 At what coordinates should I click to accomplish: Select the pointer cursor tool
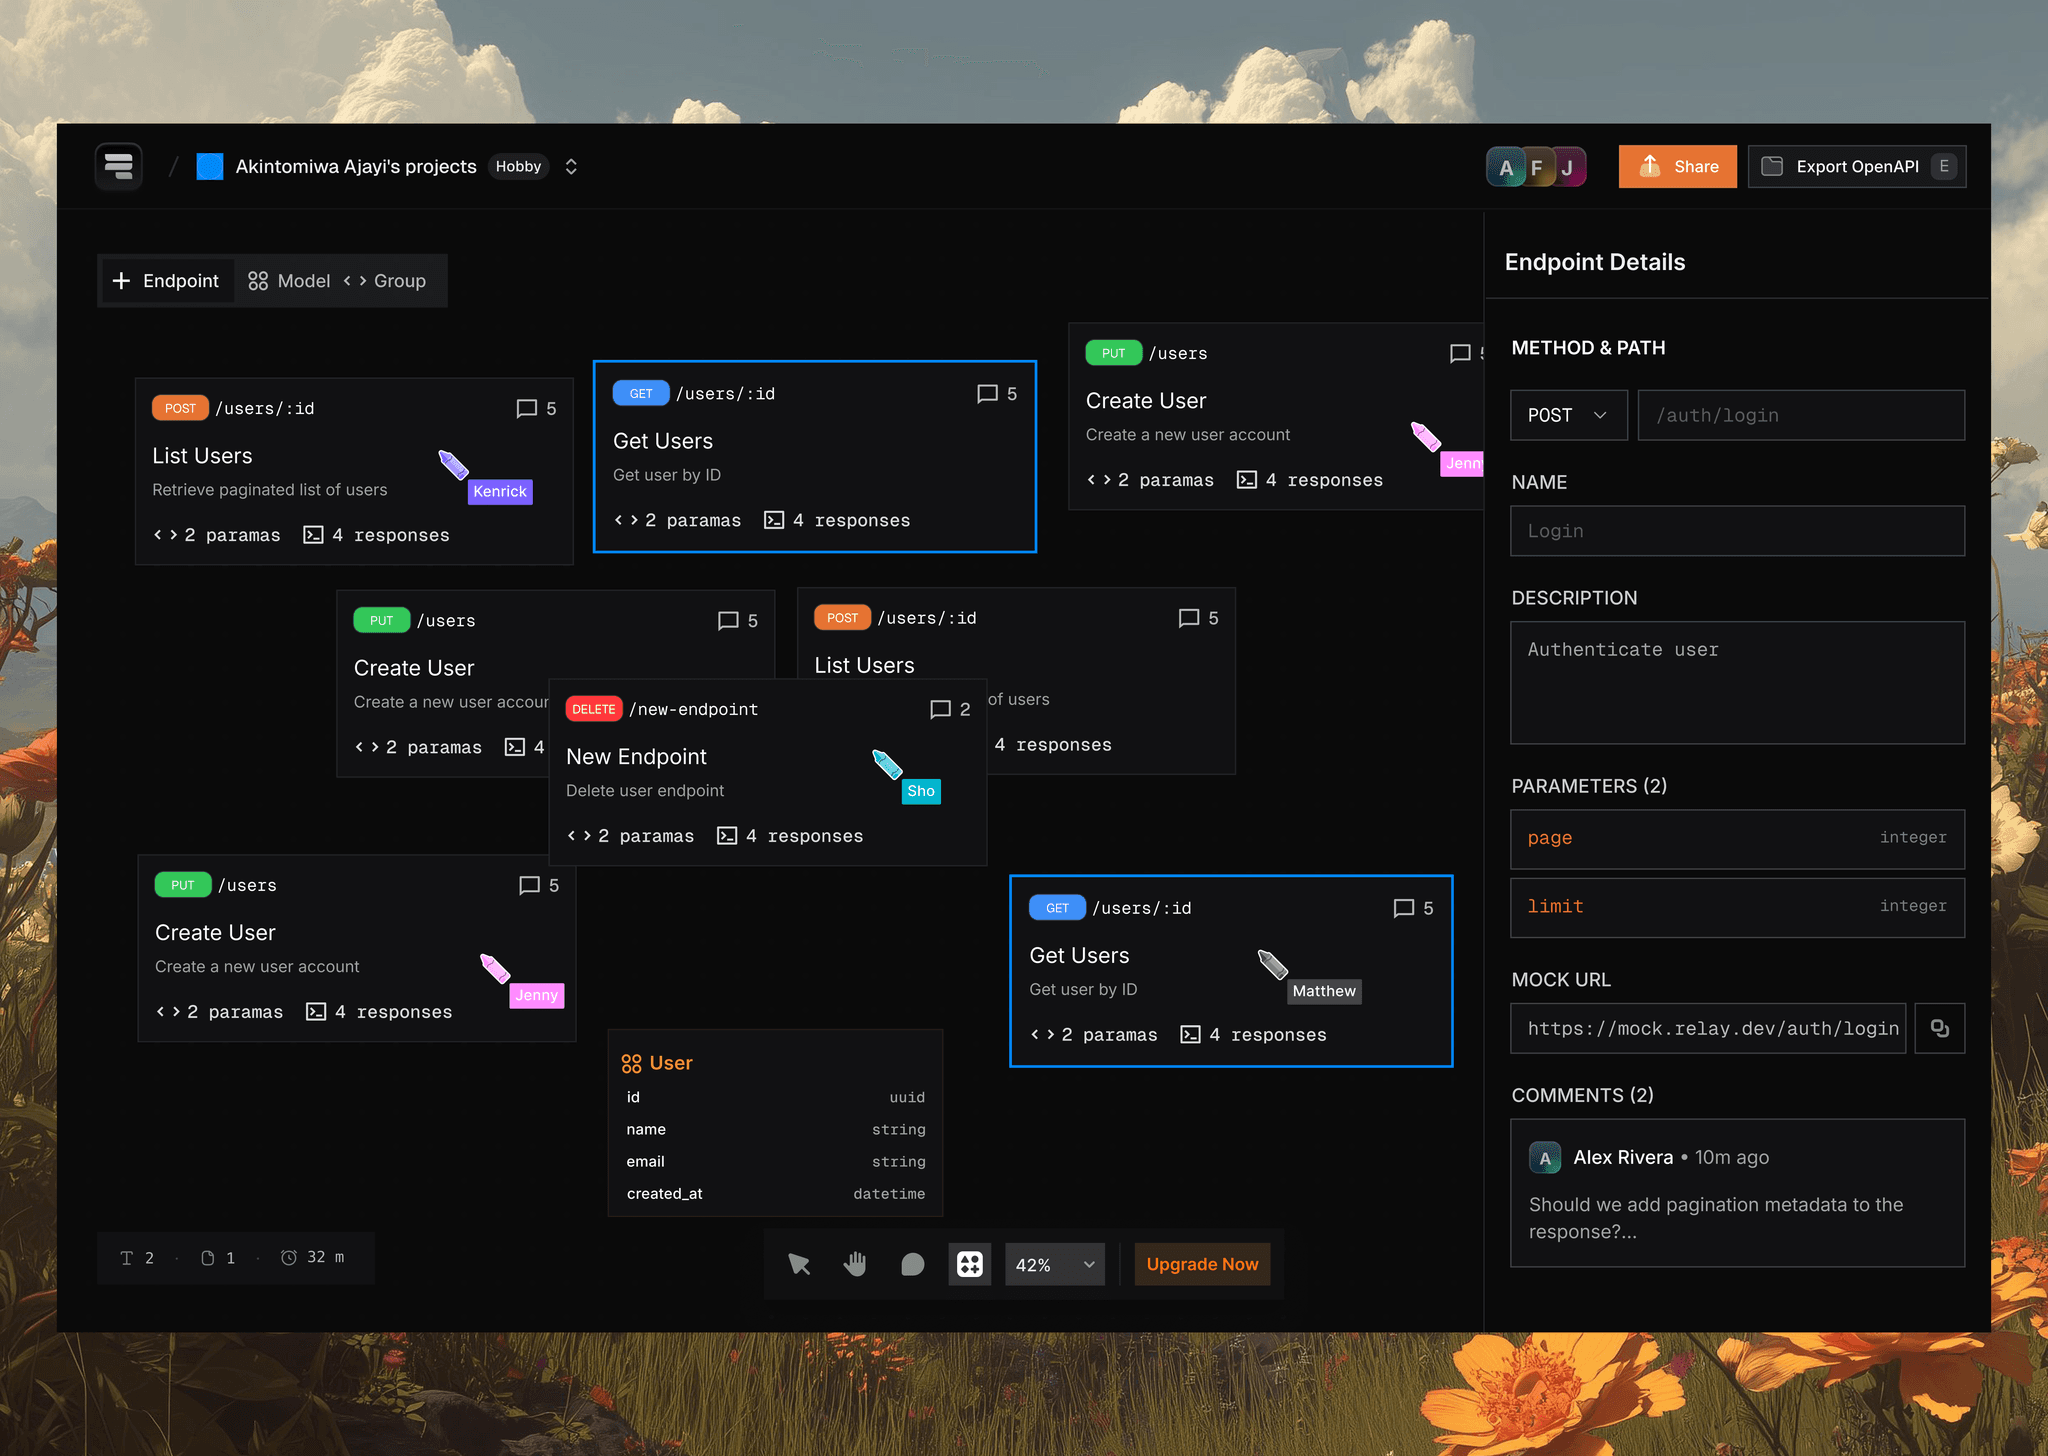coord(799,1264)
